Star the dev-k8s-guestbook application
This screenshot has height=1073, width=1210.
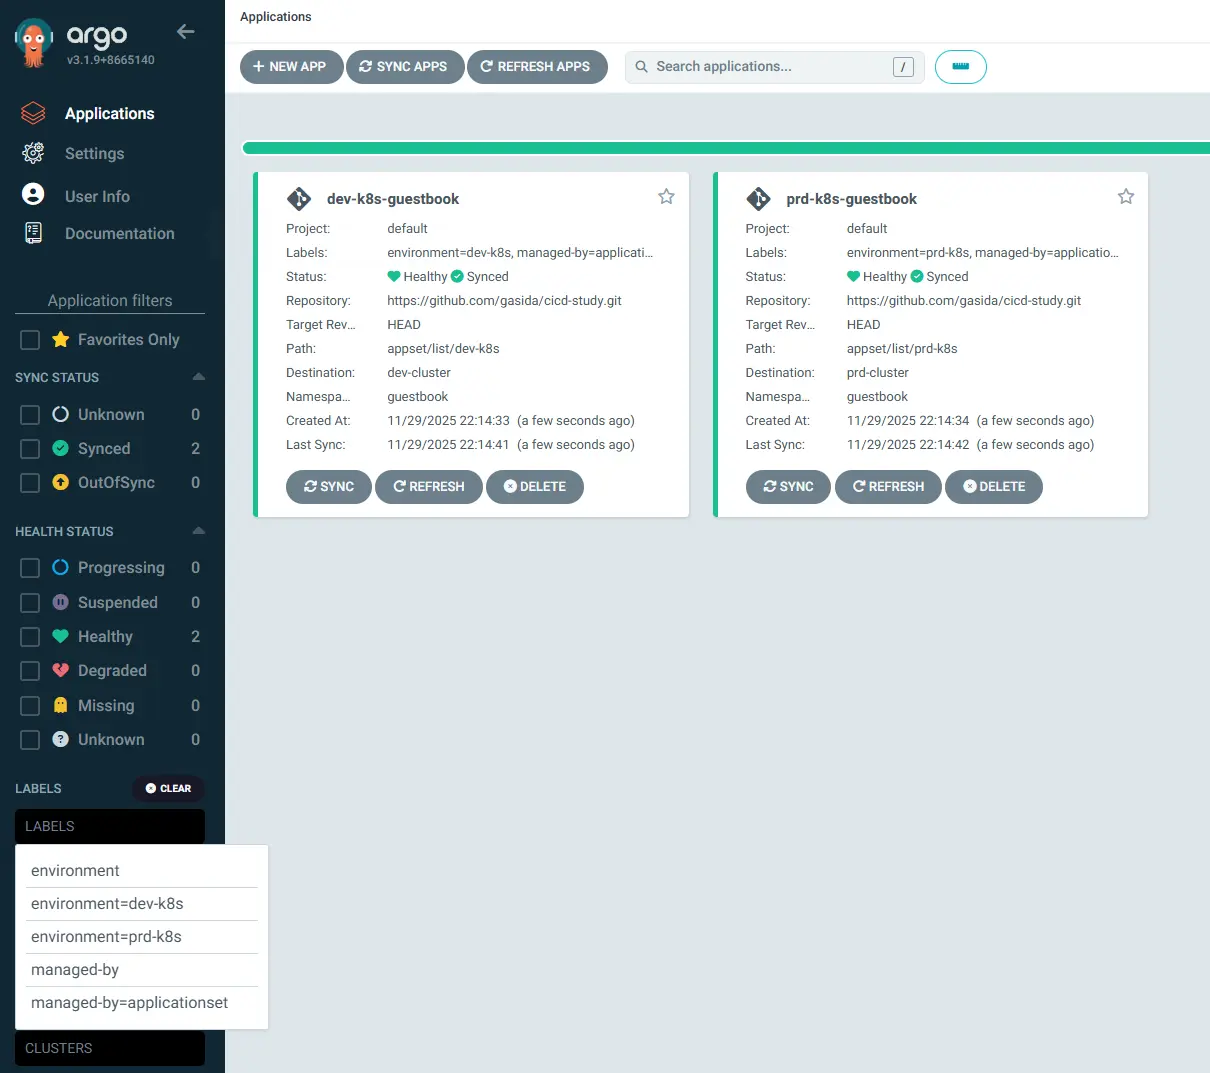click(x=666, y=196)
